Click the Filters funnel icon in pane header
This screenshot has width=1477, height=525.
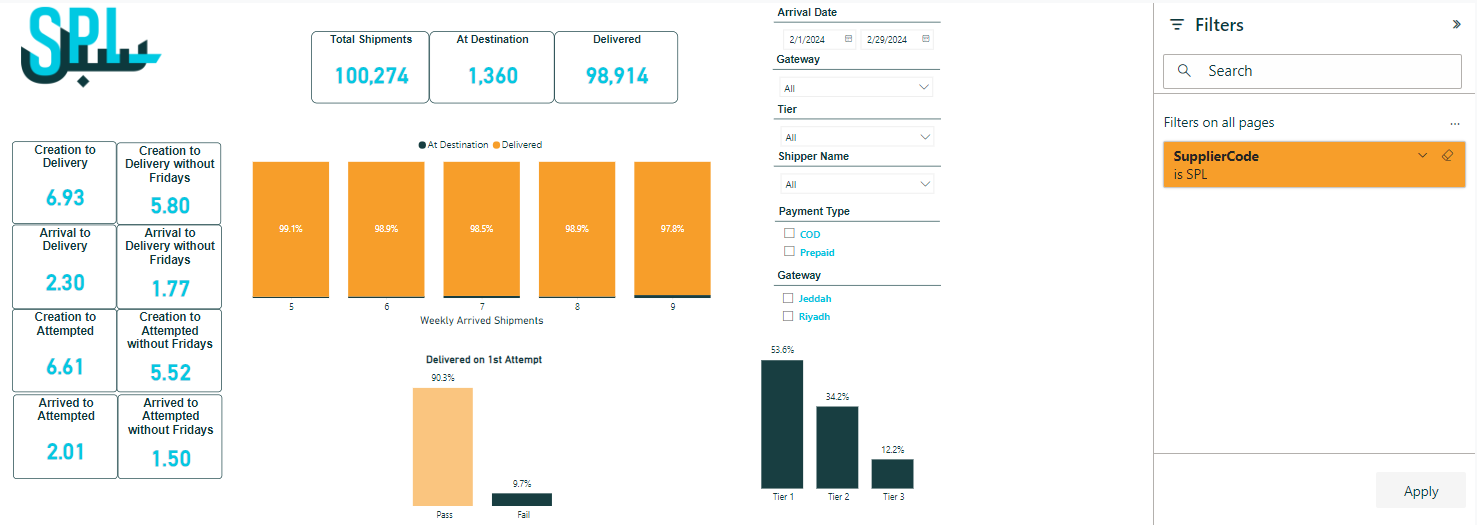[x=1177, y=25]
